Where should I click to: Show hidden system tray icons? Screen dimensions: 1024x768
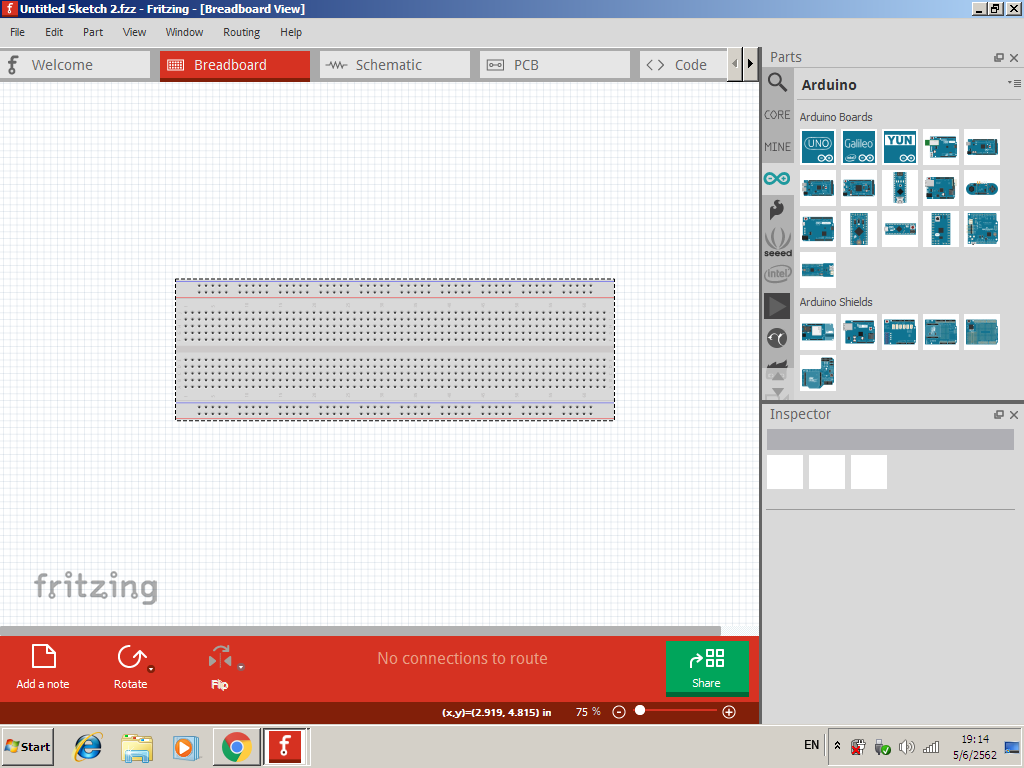837,745
